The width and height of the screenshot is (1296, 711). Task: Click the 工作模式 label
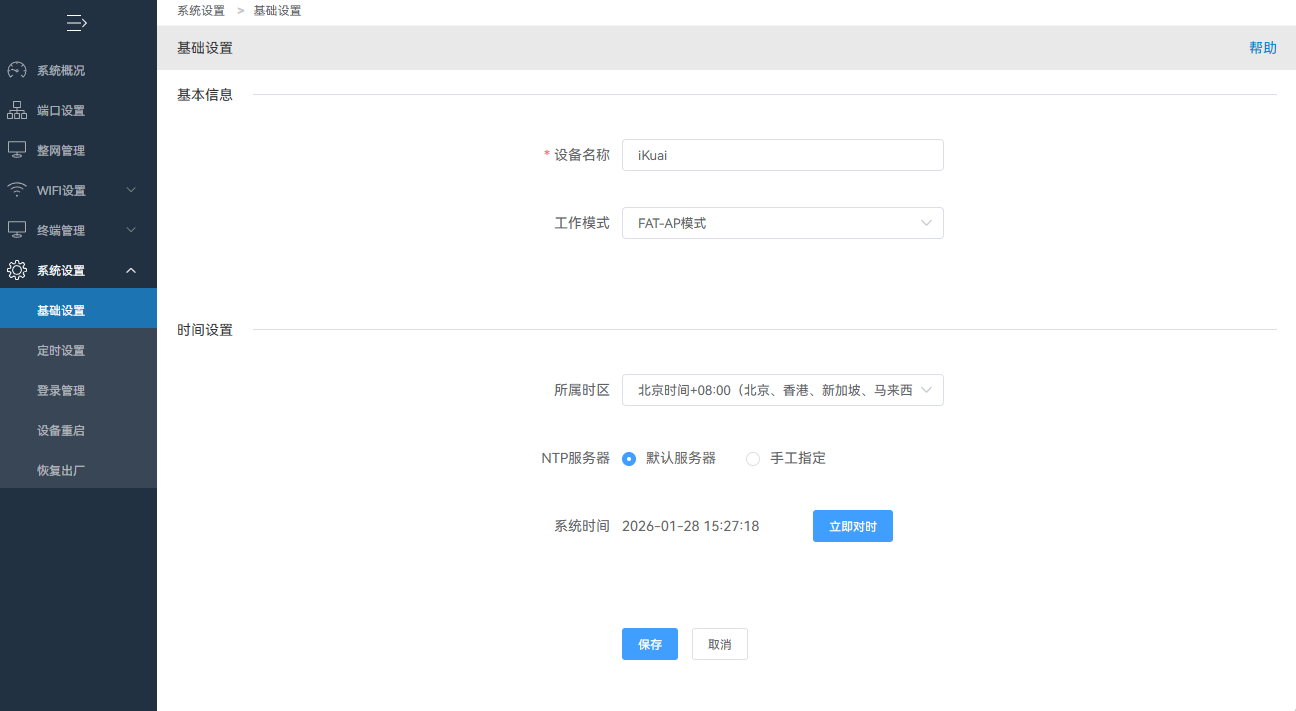pos(582,223)
